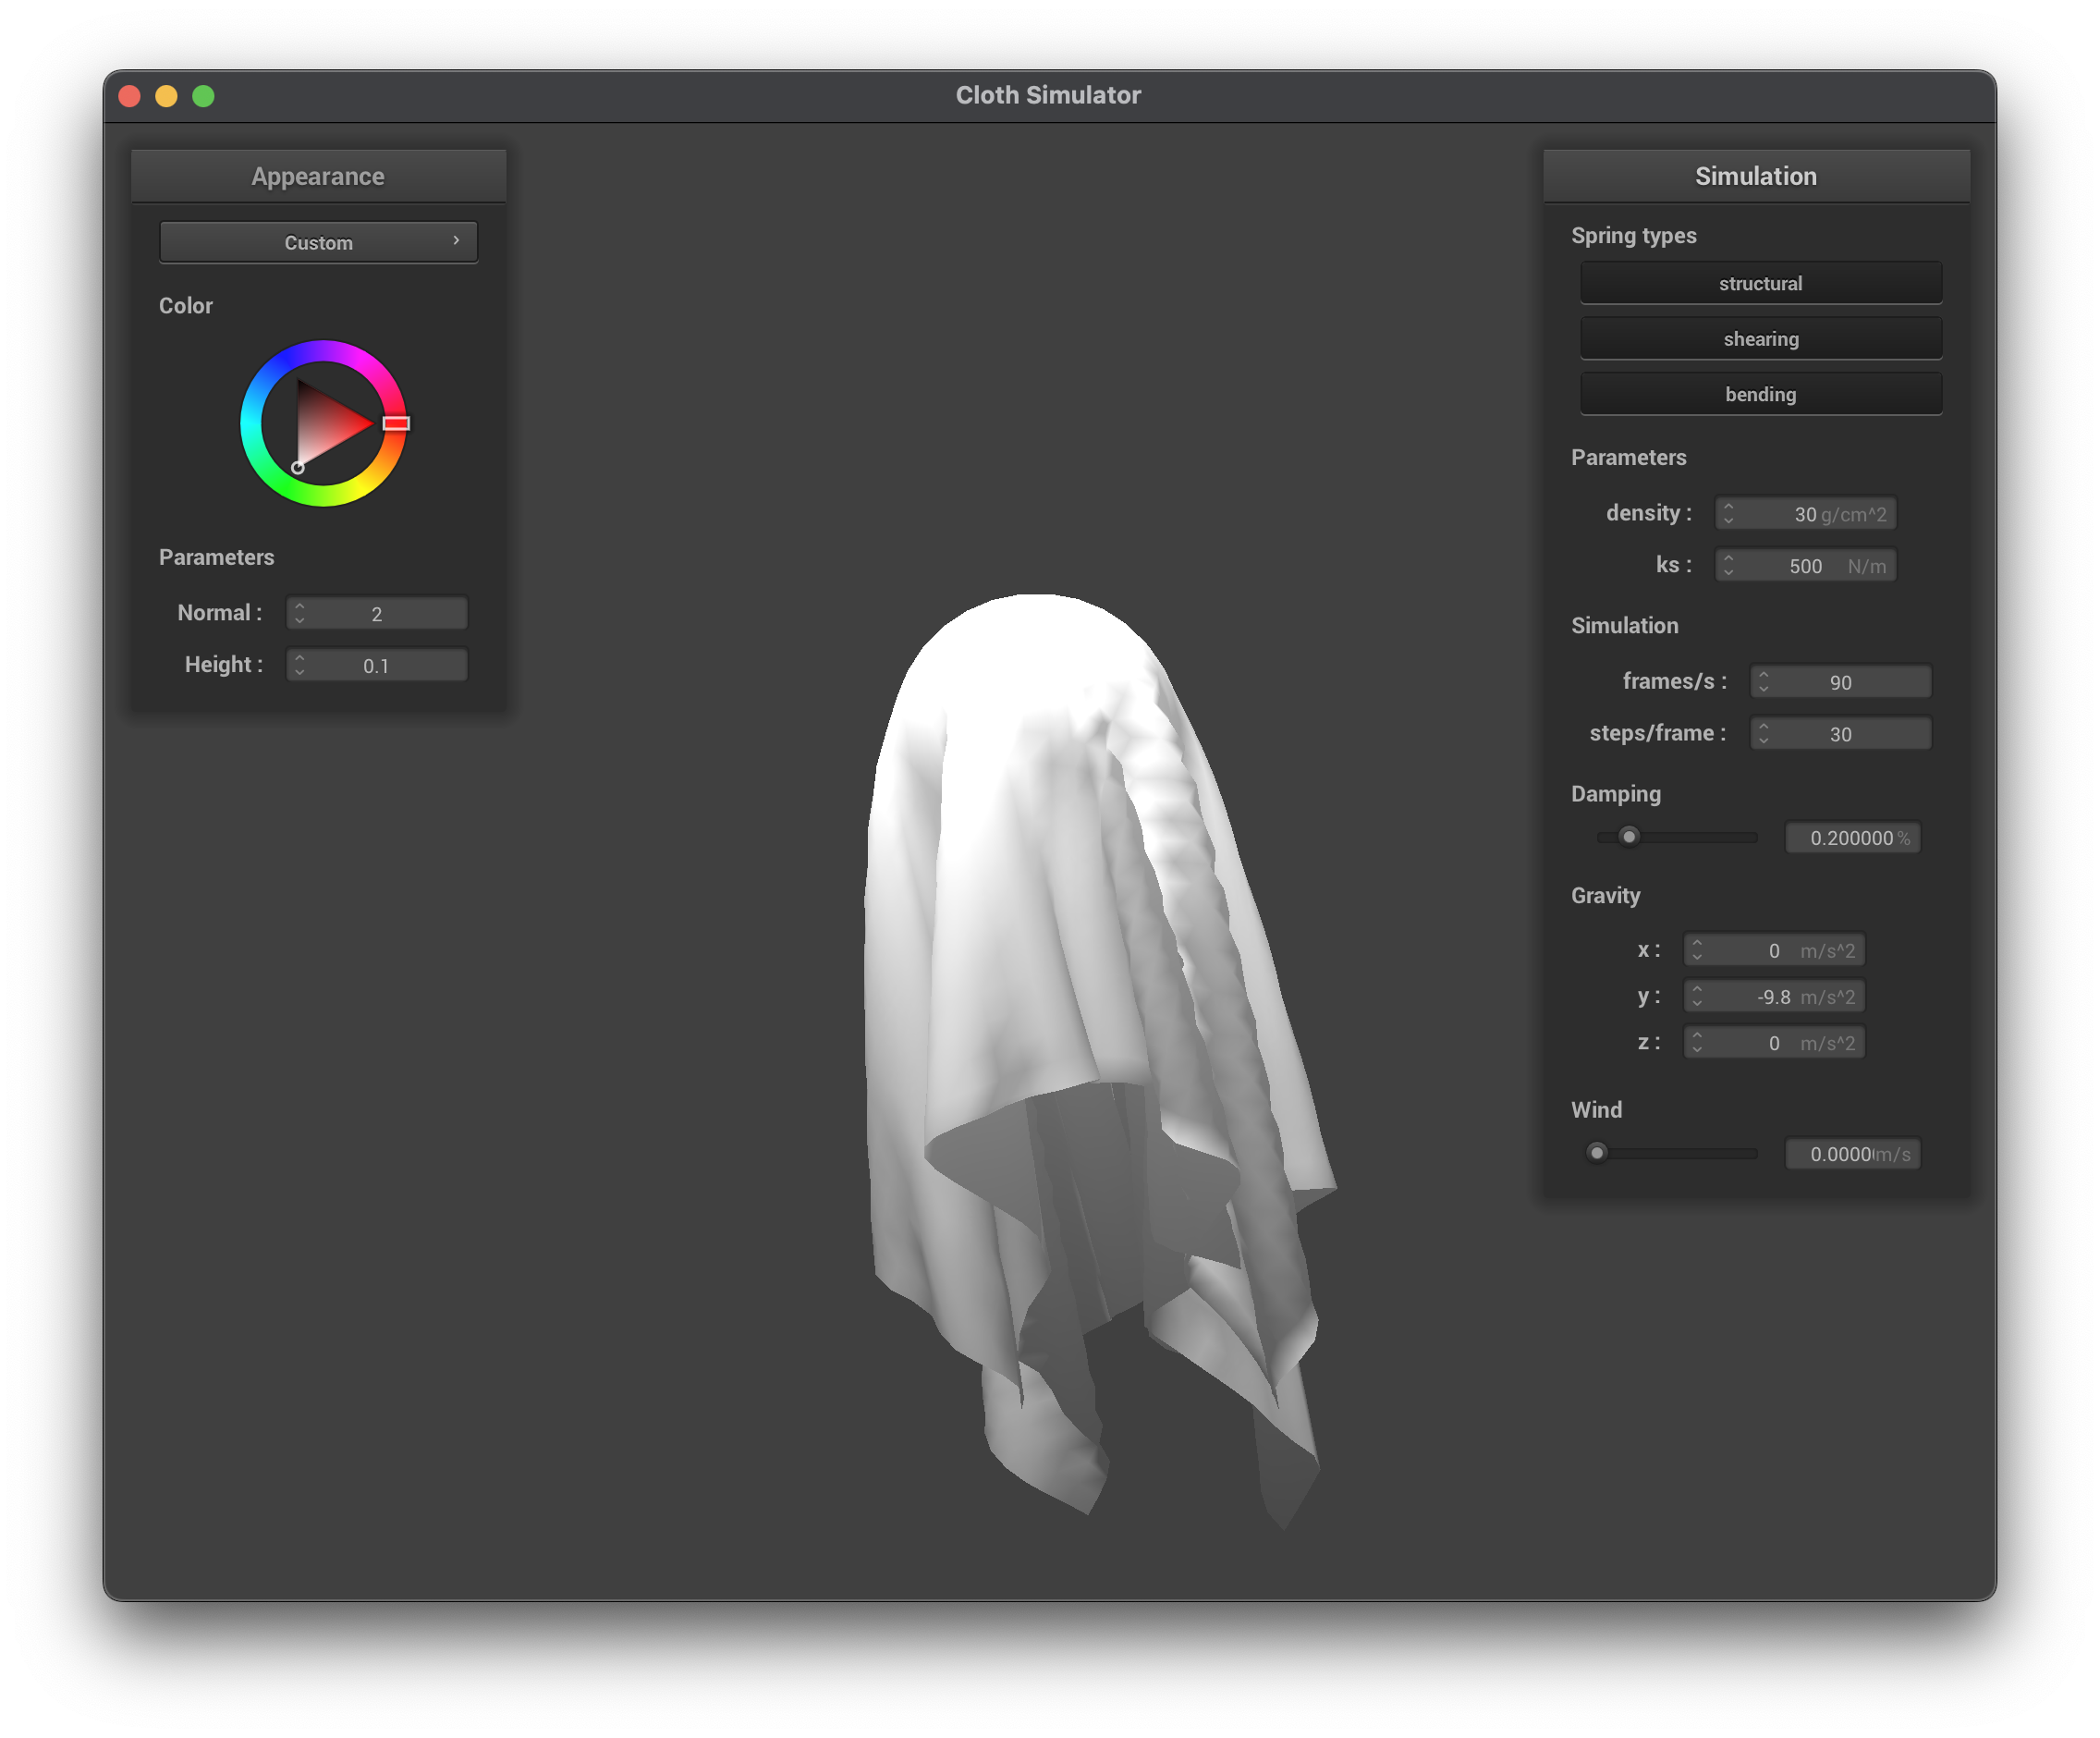Maximize the window with the green button
2100x1738 pixels.
pyautogui.click(x=203, y=96)
